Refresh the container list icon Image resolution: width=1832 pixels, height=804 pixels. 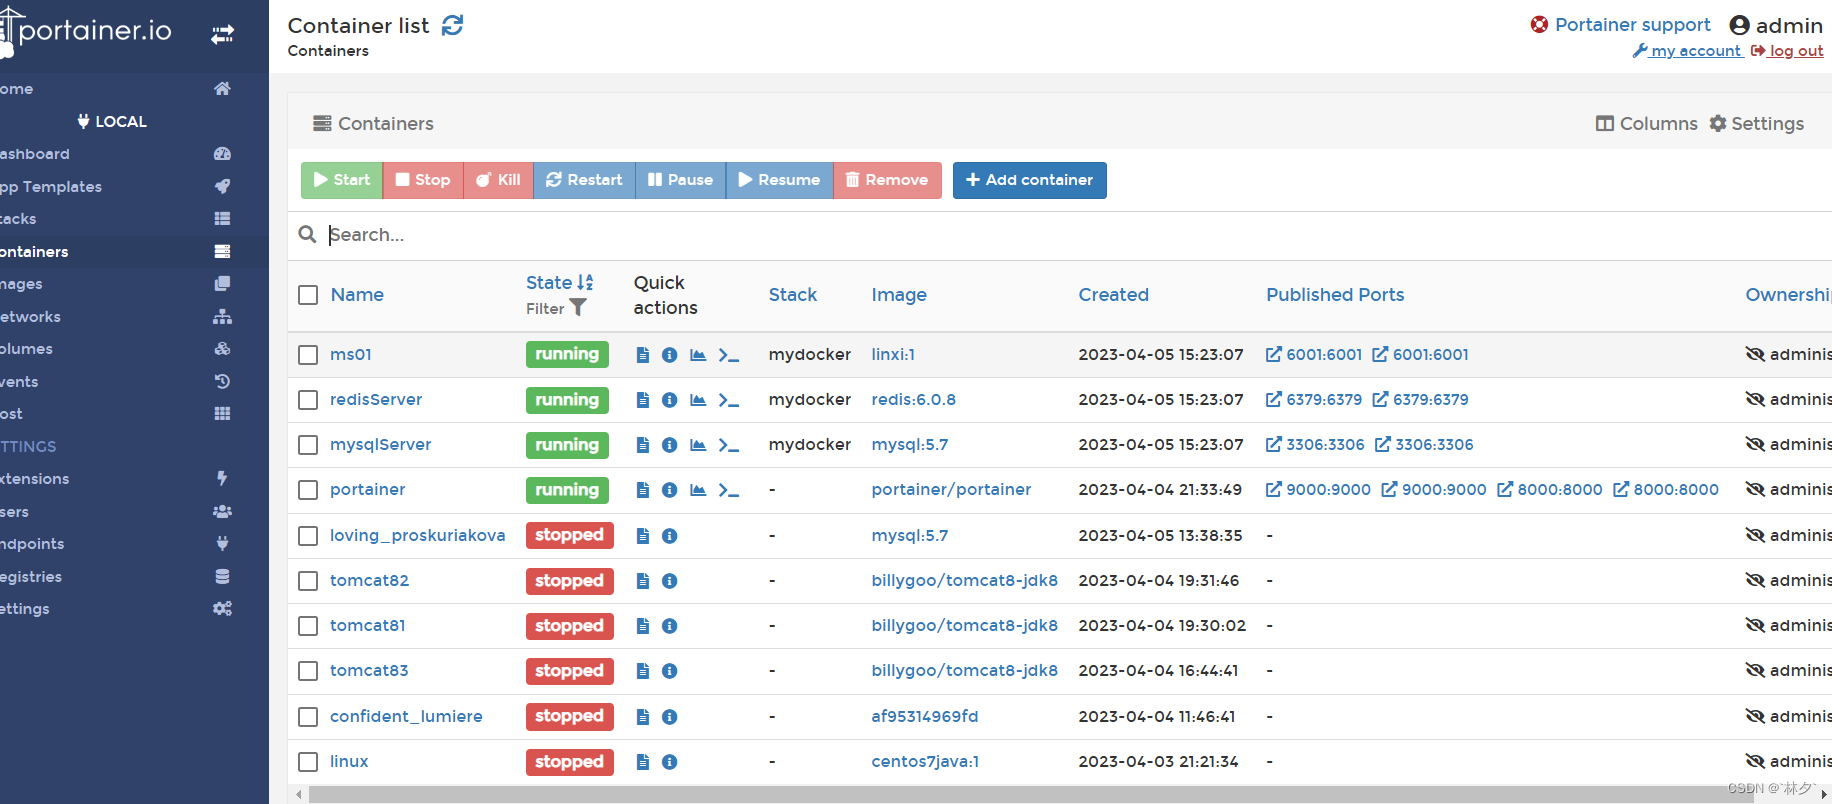(x=453, y=25)
